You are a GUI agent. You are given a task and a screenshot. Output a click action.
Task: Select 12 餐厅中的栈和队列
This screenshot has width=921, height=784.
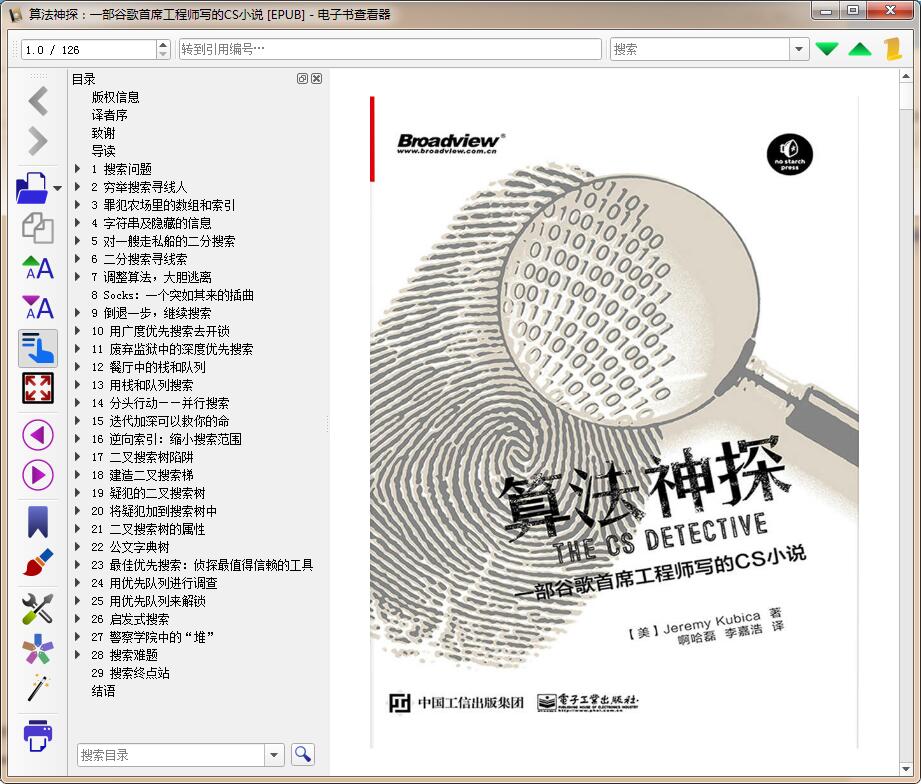coord(148,367)
